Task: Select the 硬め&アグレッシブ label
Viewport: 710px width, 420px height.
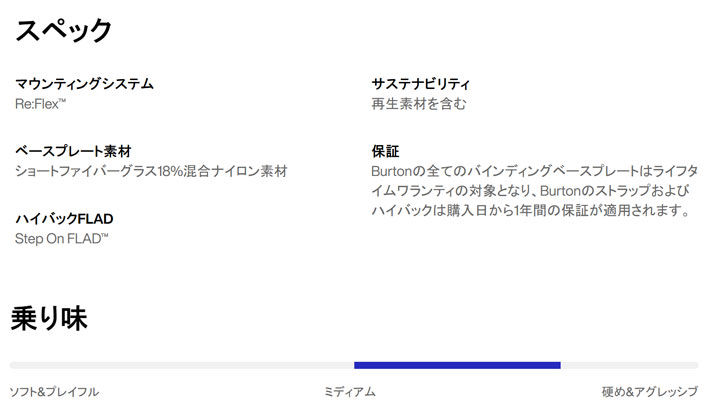Action: click(x=650, y=391)
